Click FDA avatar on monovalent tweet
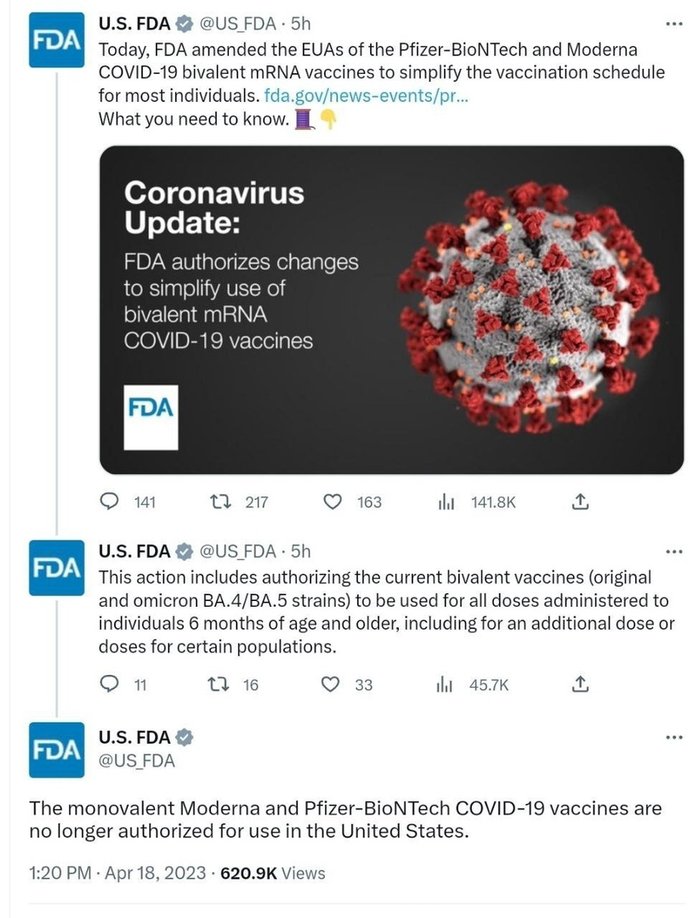Image resolution: width=700 pixels, height=918 pixels. pyautogui.click(x=57, y=750)
